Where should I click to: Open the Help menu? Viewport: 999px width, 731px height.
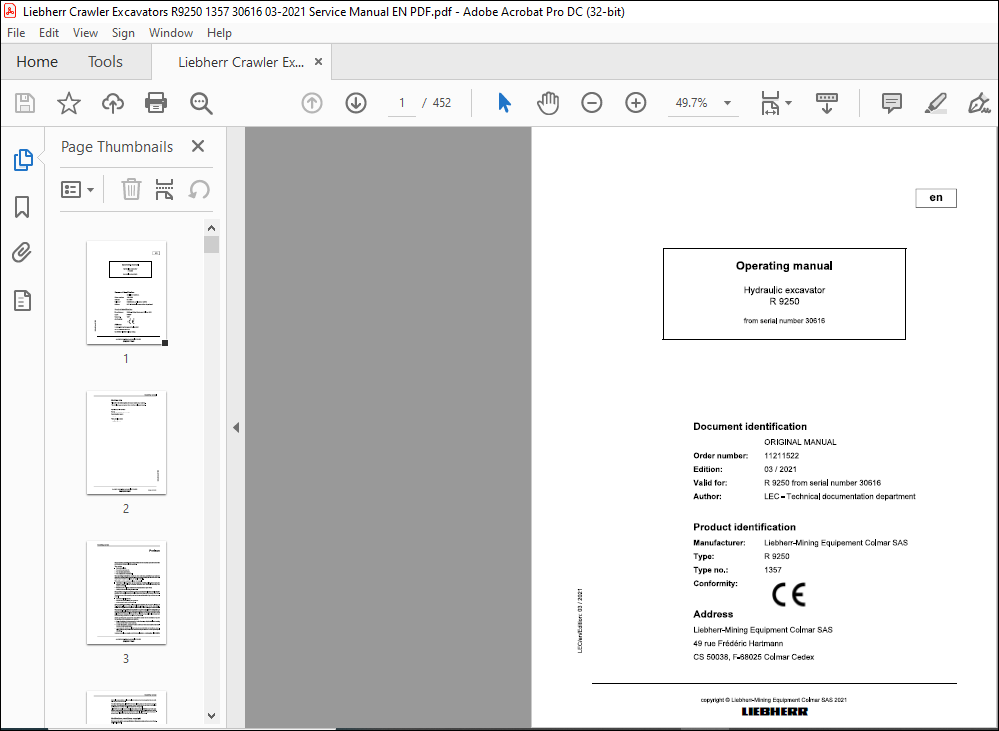[219, 33]
